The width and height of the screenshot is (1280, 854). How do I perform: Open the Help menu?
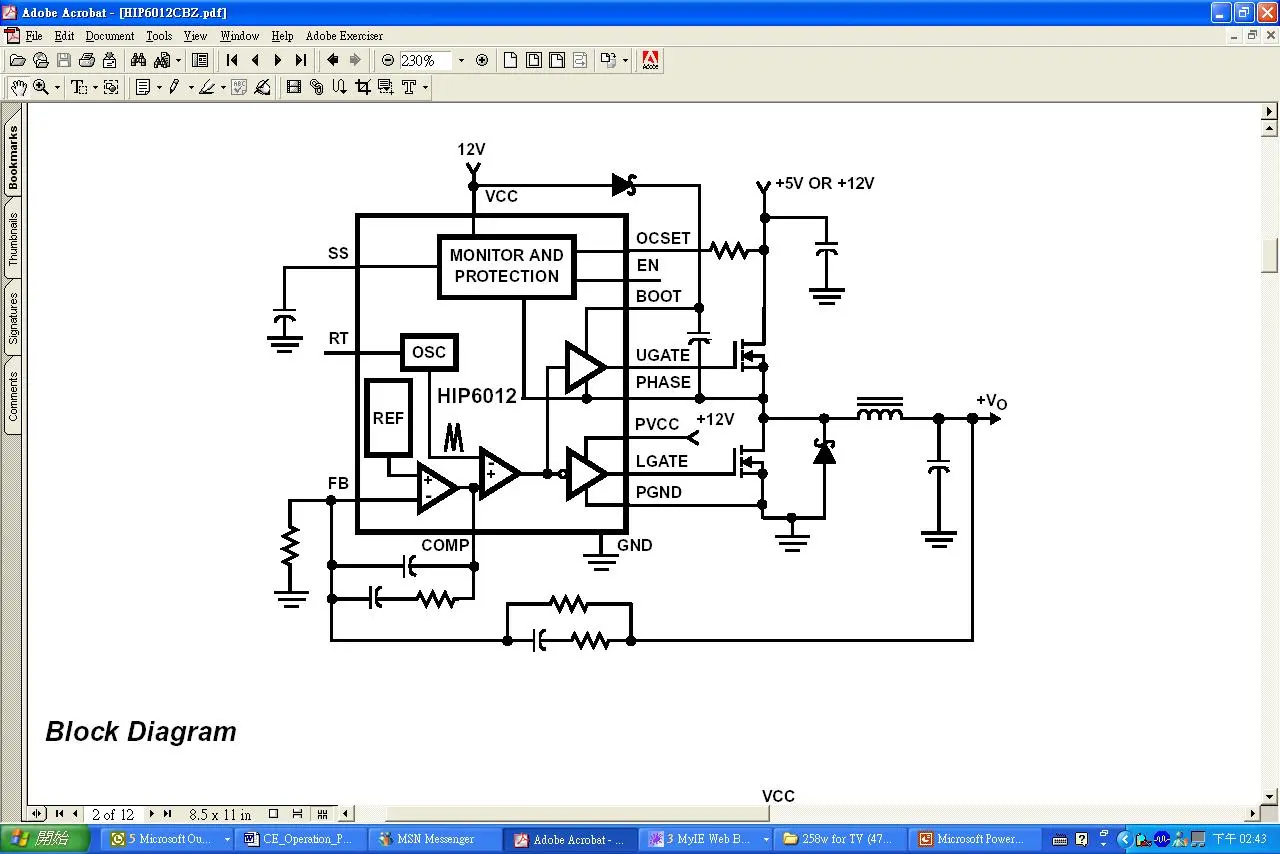click(x=283, y=36)
